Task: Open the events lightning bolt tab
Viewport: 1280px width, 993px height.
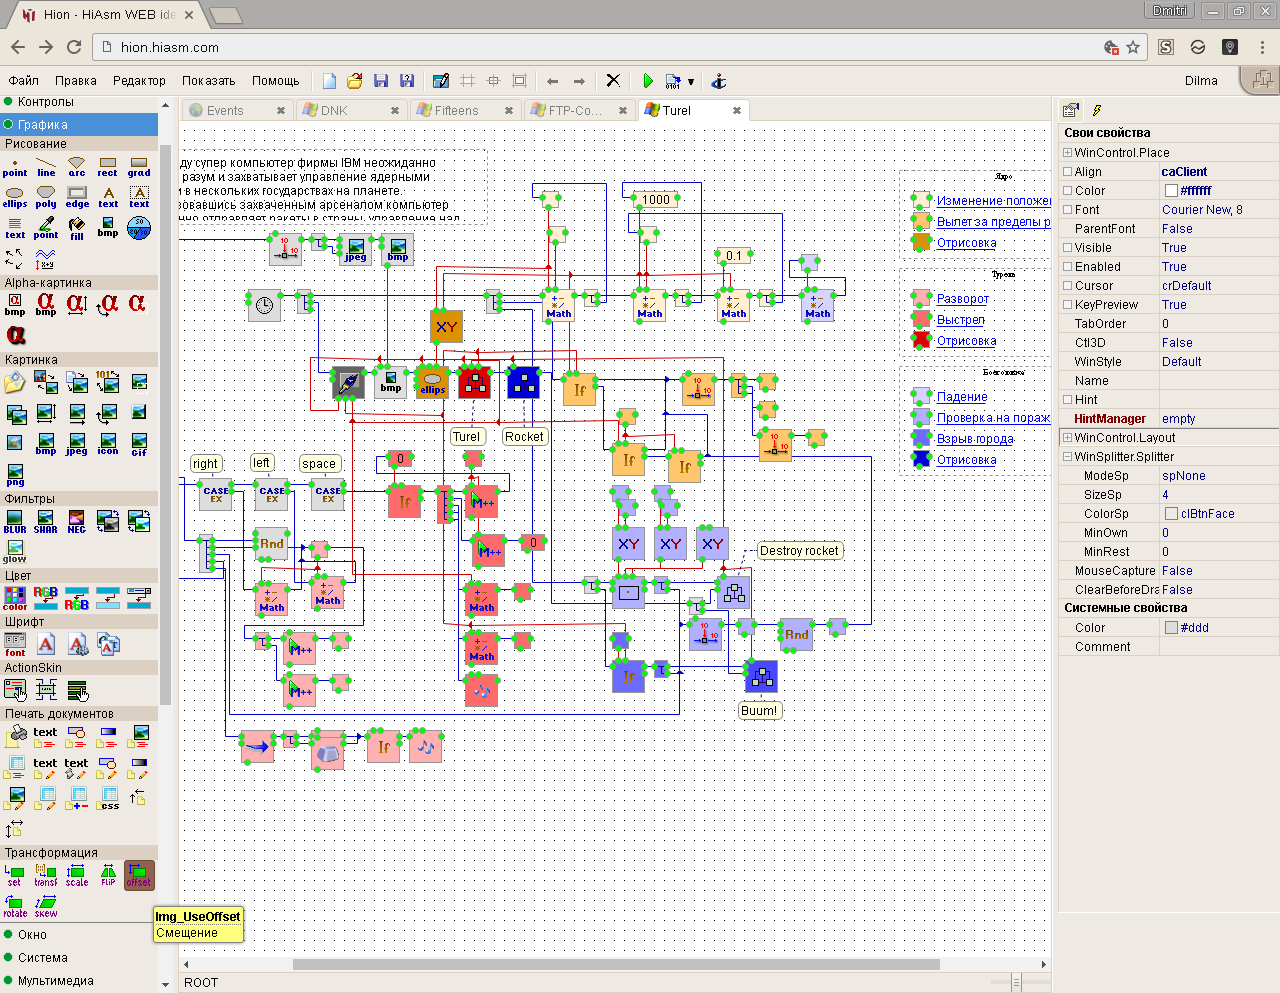Action: [x=1097, y=110]
